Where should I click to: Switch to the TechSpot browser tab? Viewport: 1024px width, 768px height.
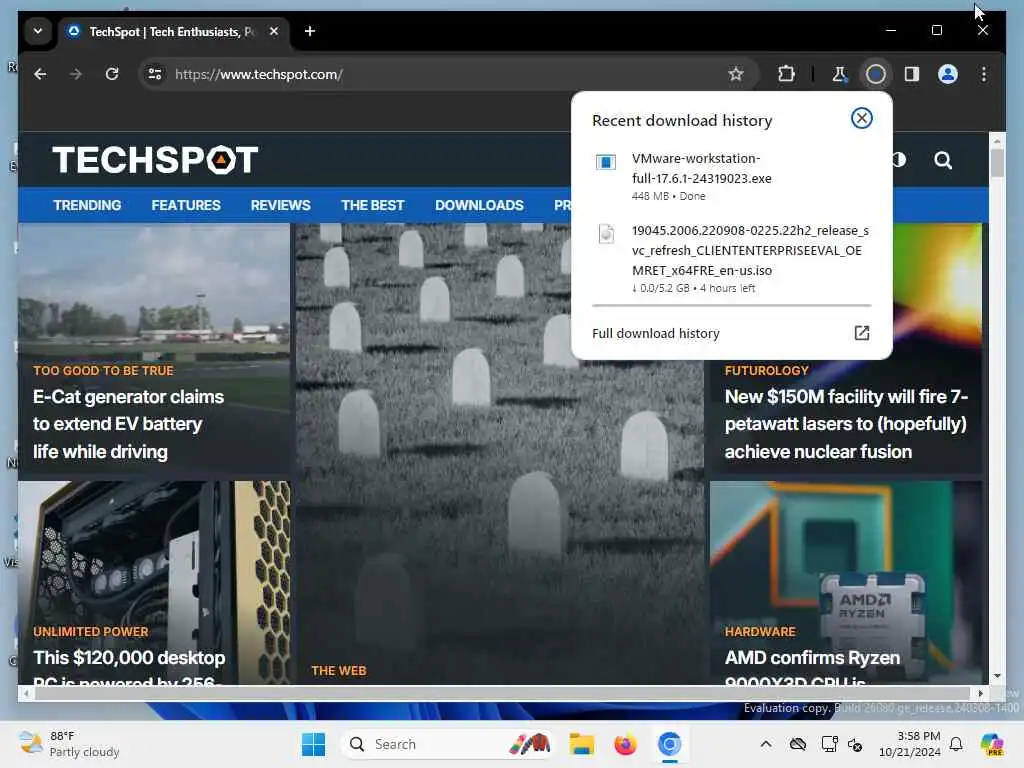pyautogui.click(x=173, y=31)
